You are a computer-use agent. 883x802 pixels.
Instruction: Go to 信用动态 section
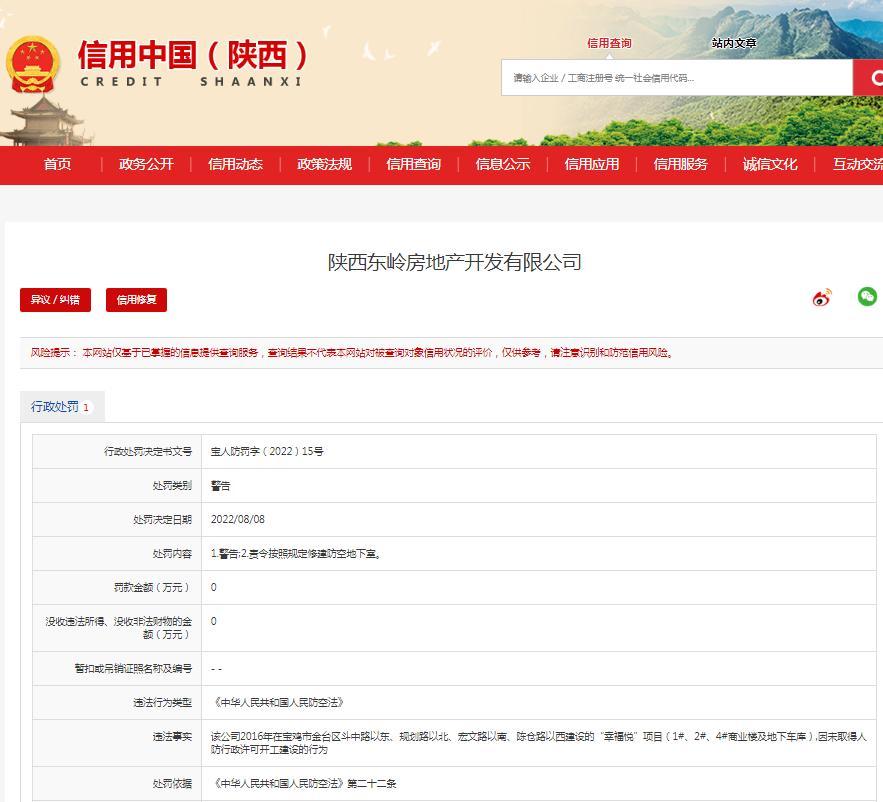235,164
